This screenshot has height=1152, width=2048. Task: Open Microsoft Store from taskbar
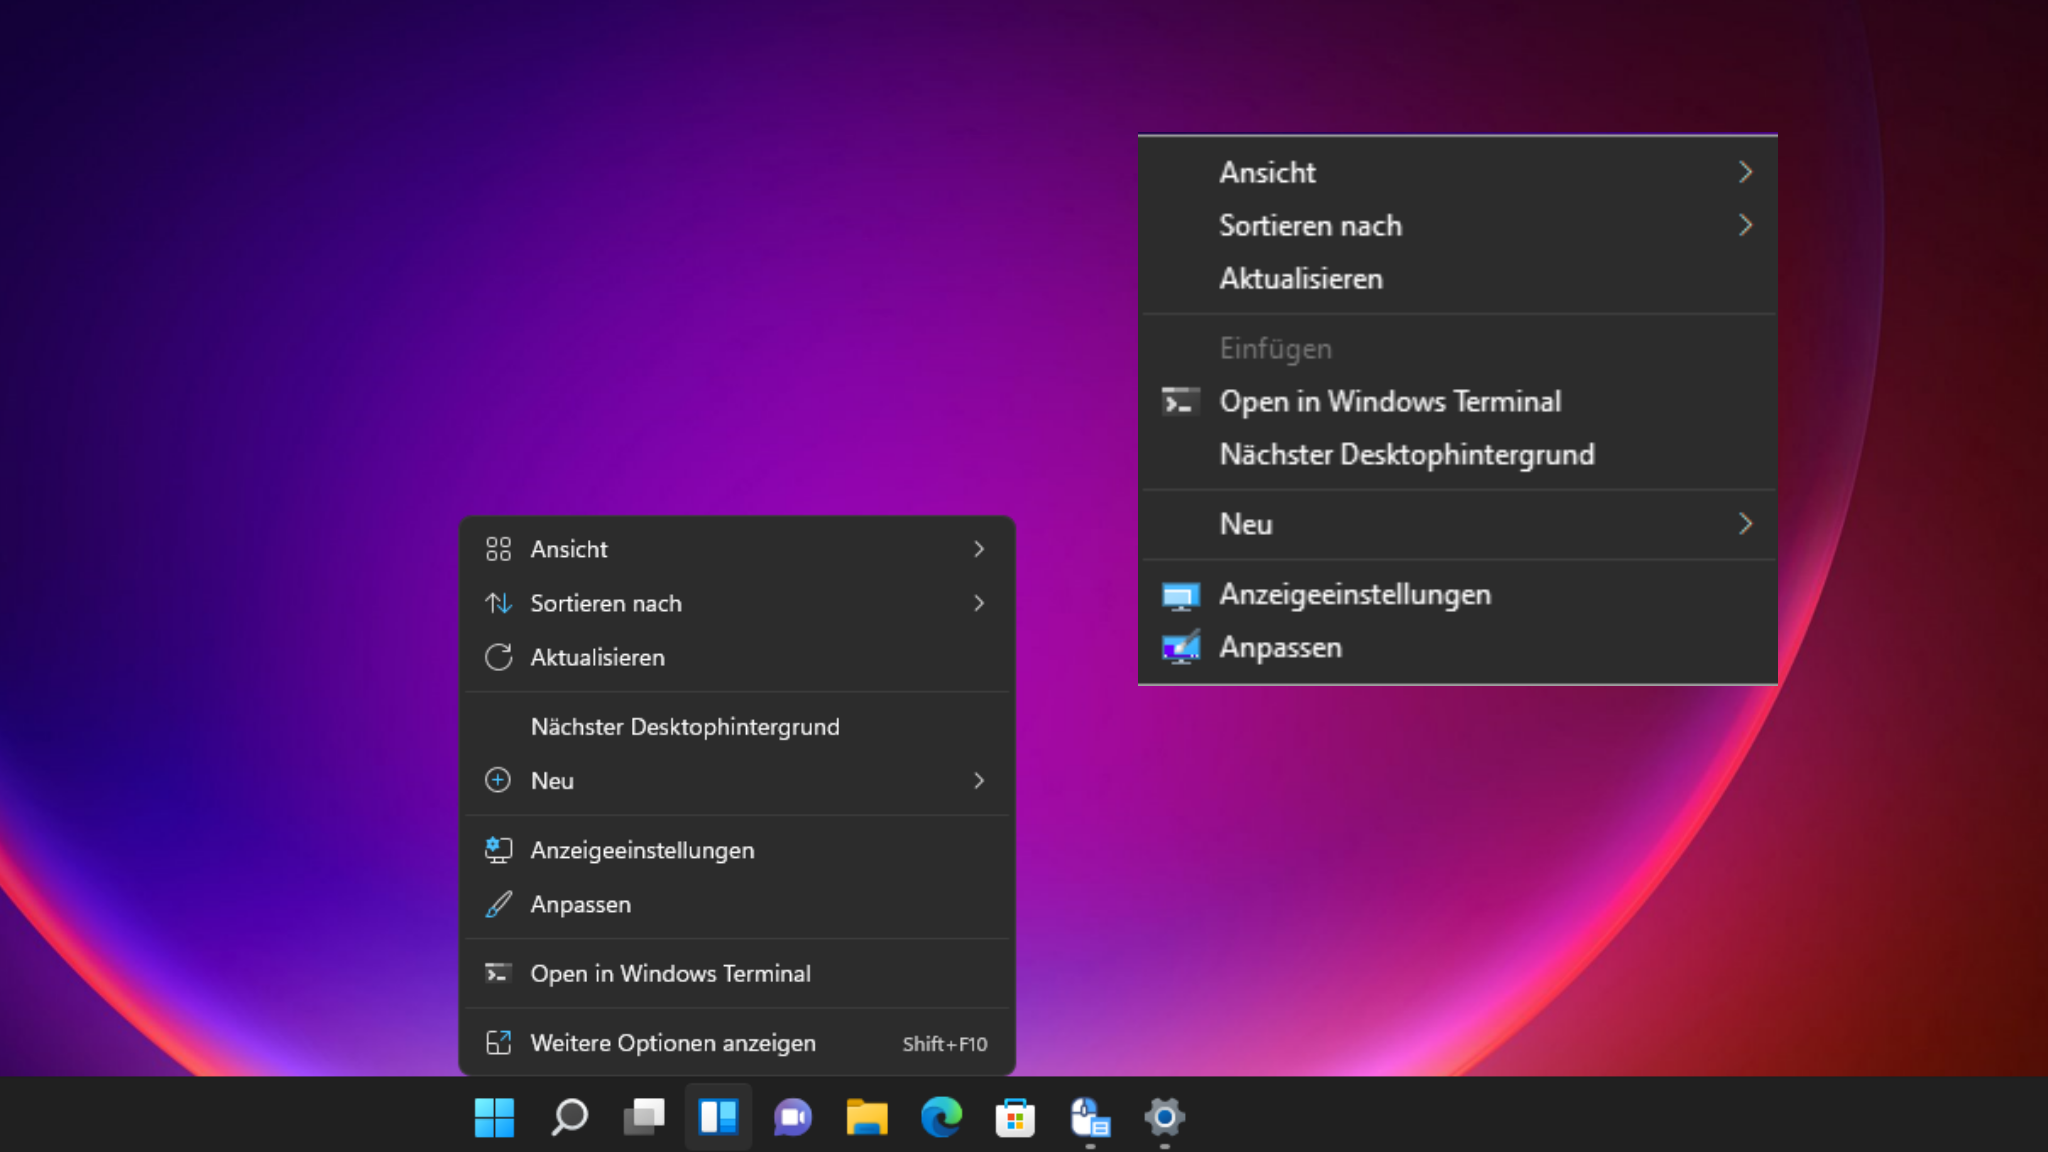(1015, 1117)
